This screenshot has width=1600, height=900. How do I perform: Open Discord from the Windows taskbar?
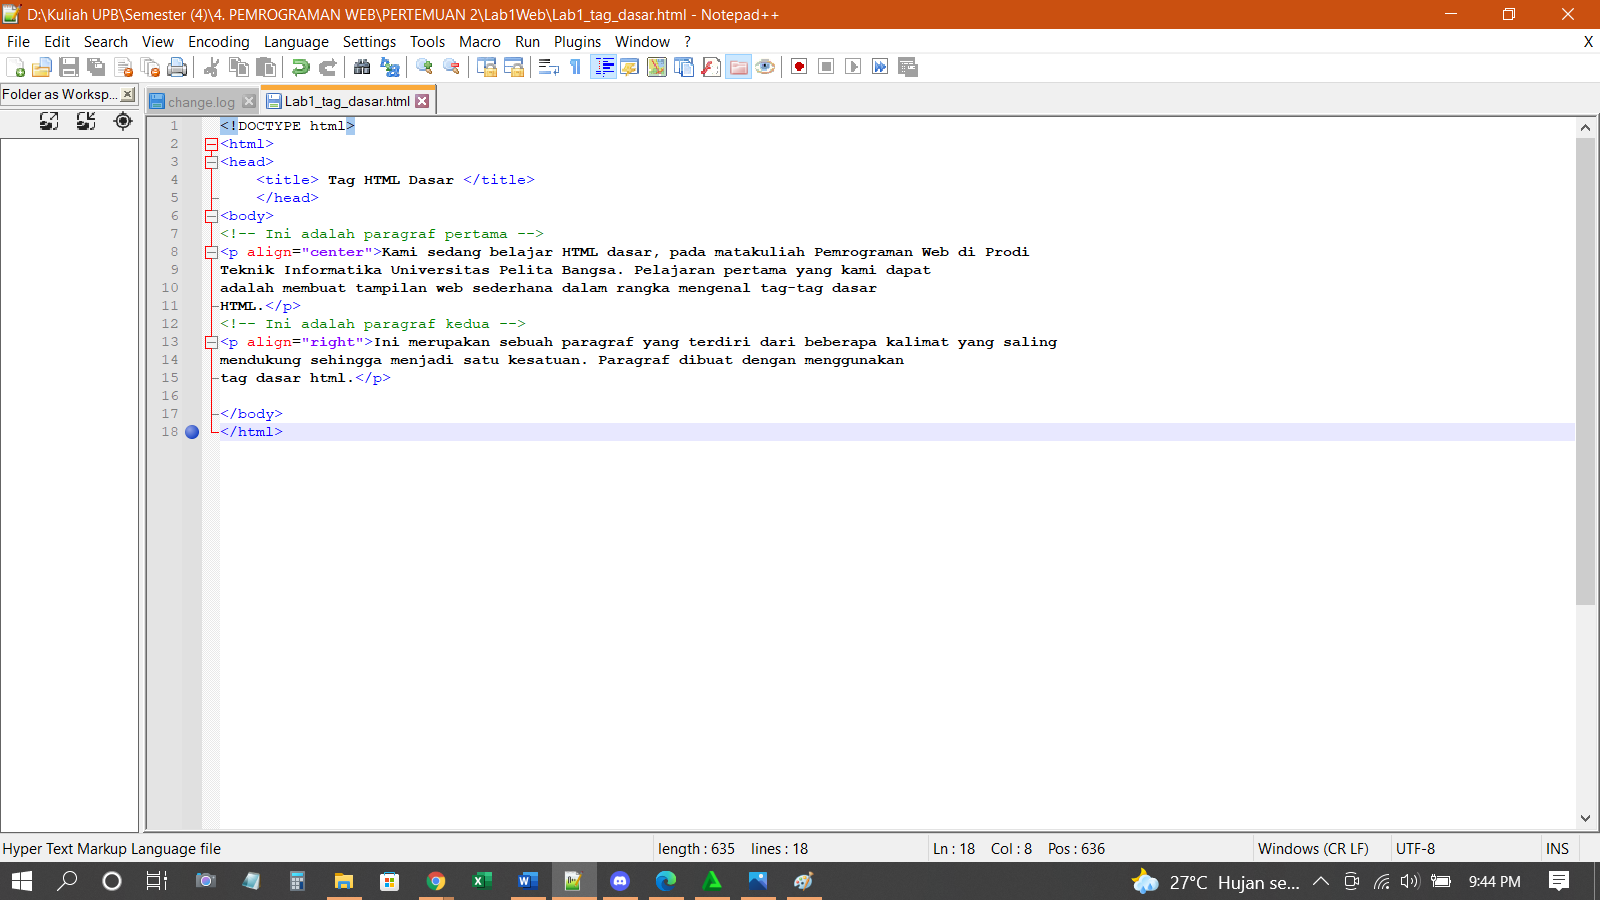(620, 881)
